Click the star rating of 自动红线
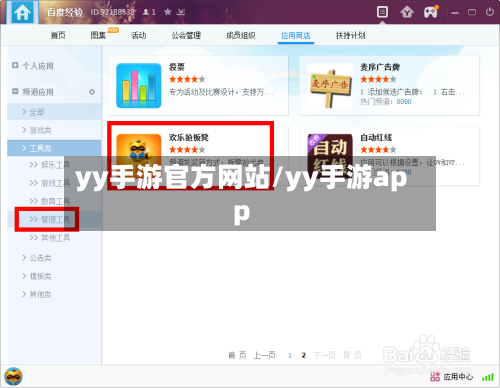 tap(378, 150)
